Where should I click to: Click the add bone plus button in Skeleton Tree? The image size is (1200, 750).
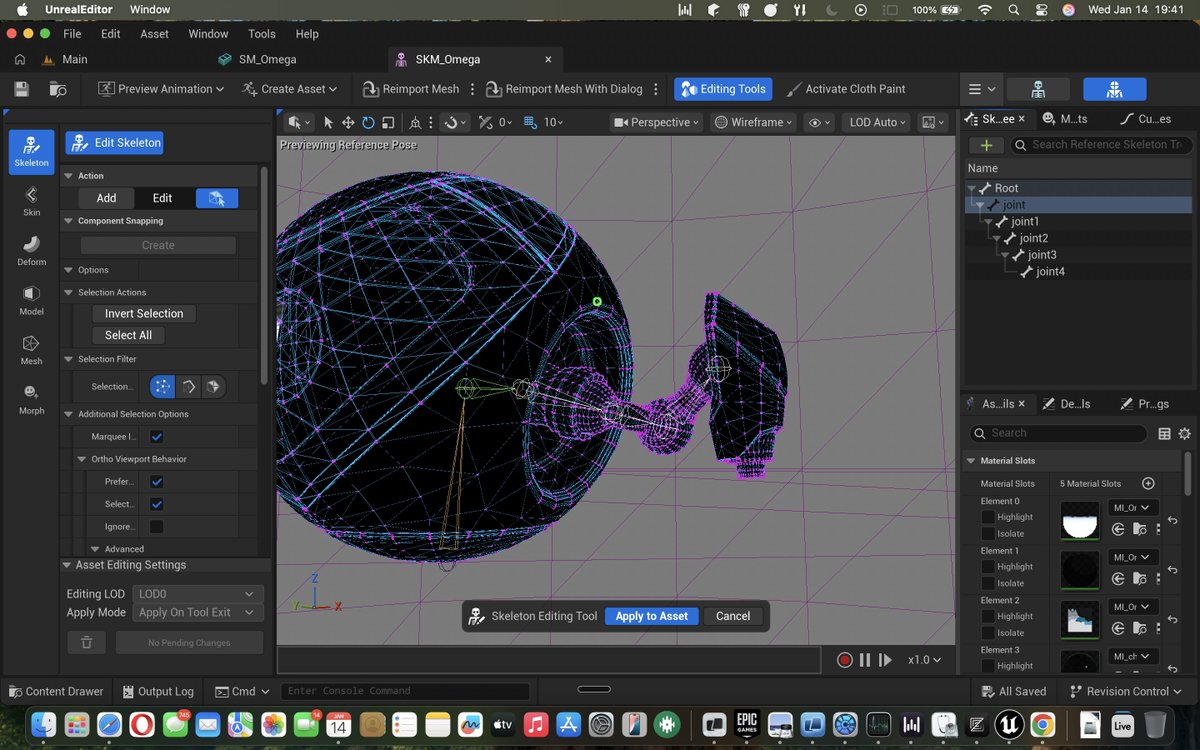(x=986, y=145)
